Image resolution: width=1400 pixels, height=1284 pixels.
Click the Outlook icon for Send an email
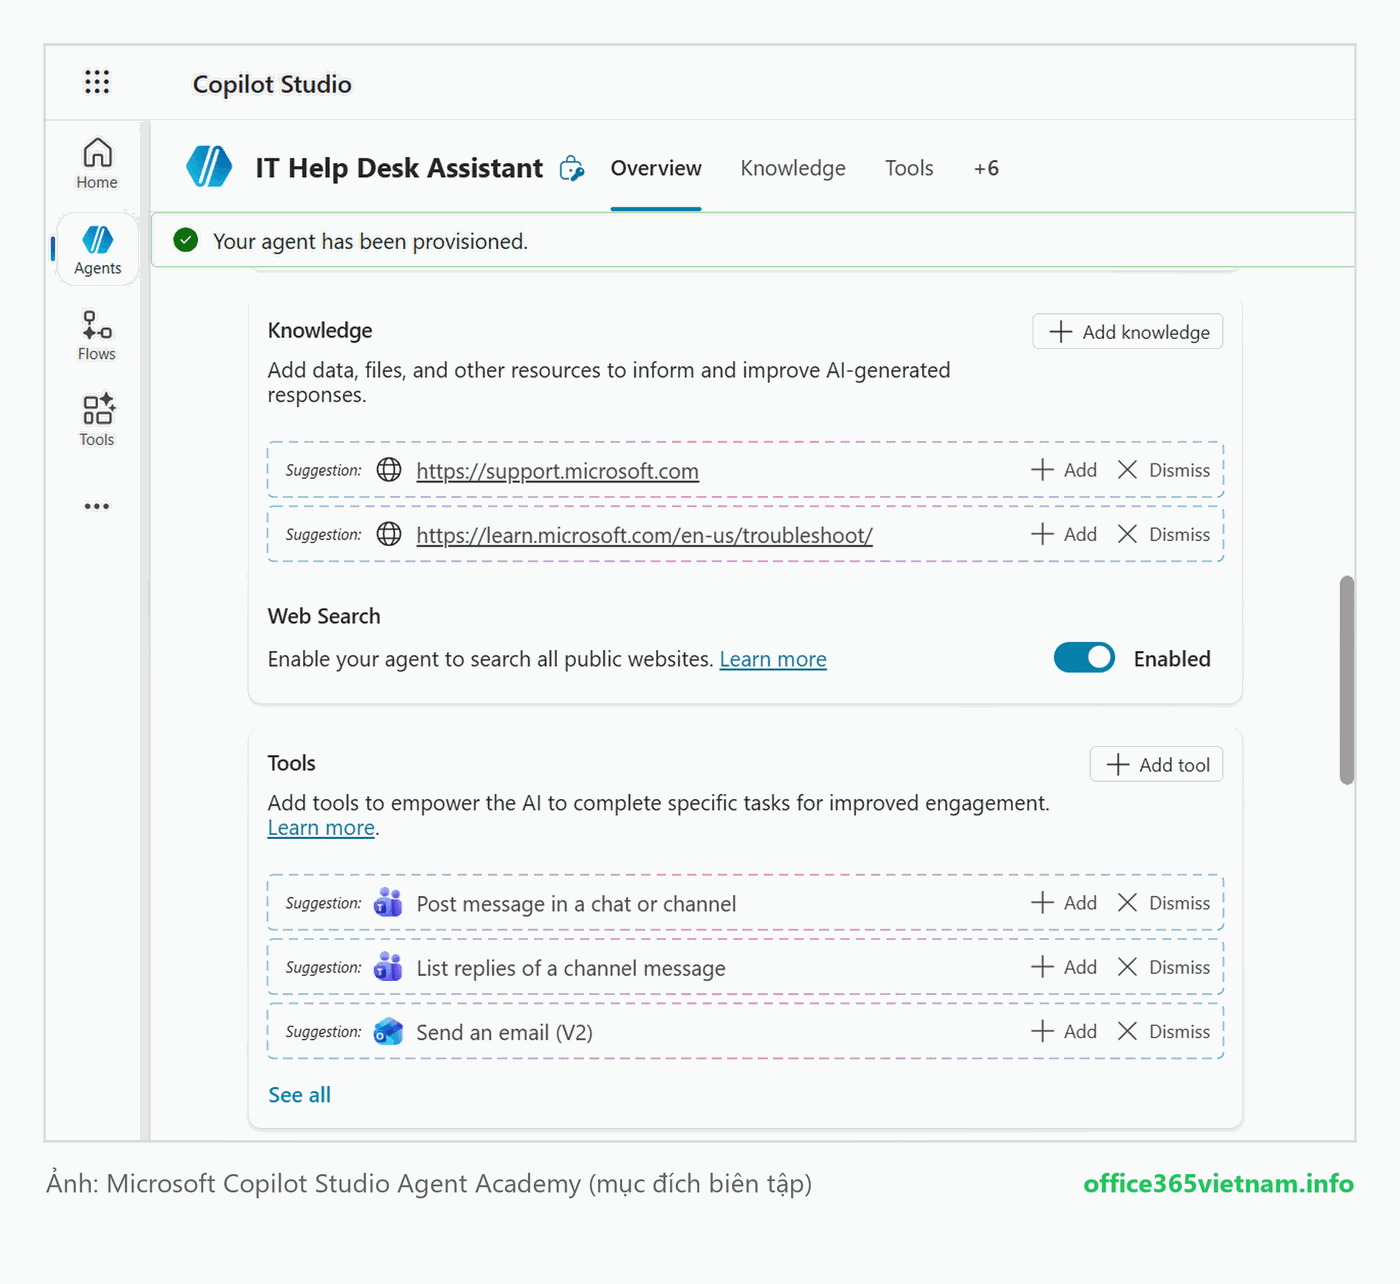click(x=388, y=1031)
